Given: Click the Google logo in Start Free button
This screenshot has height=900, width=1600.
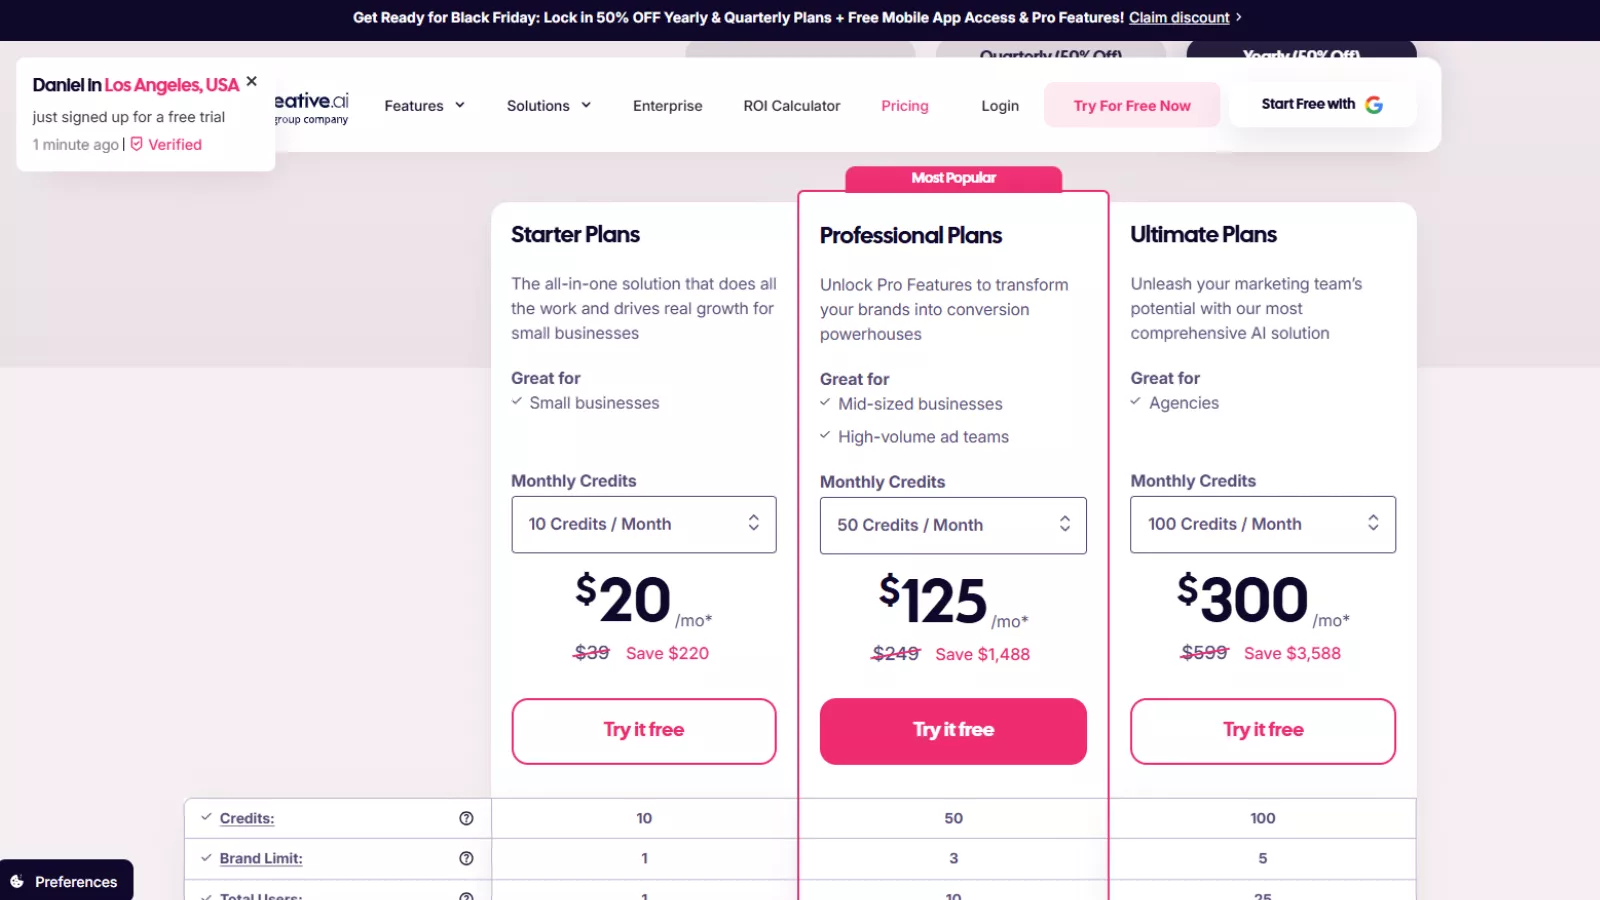Looking at the screenshot, I should [1376, 103].
